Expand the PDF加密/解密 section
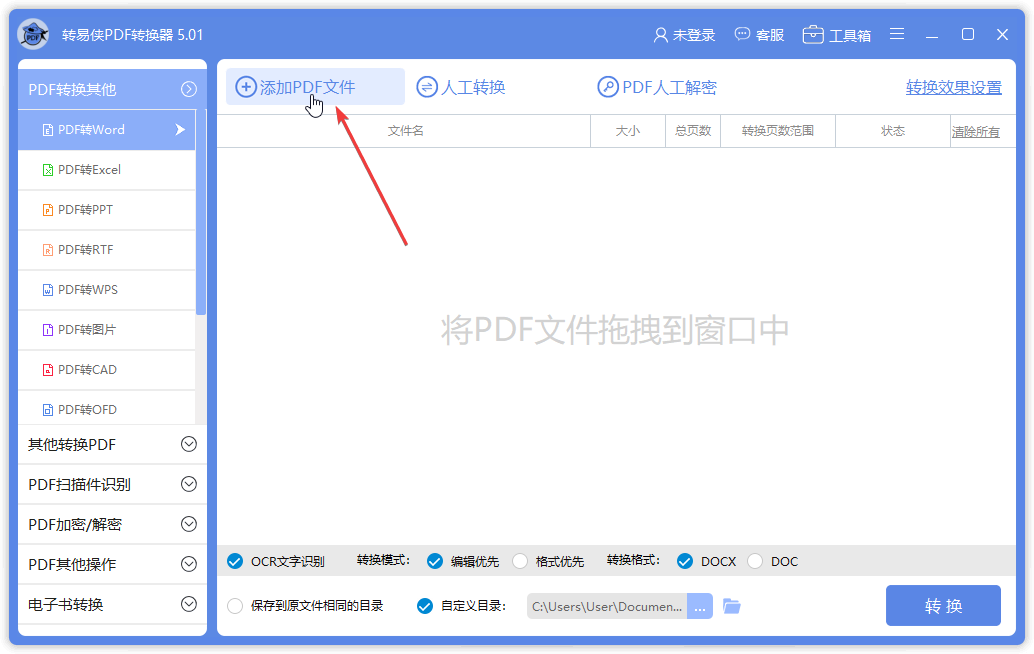The width and height of the screenshot is (1034, 654). (188, 524)
